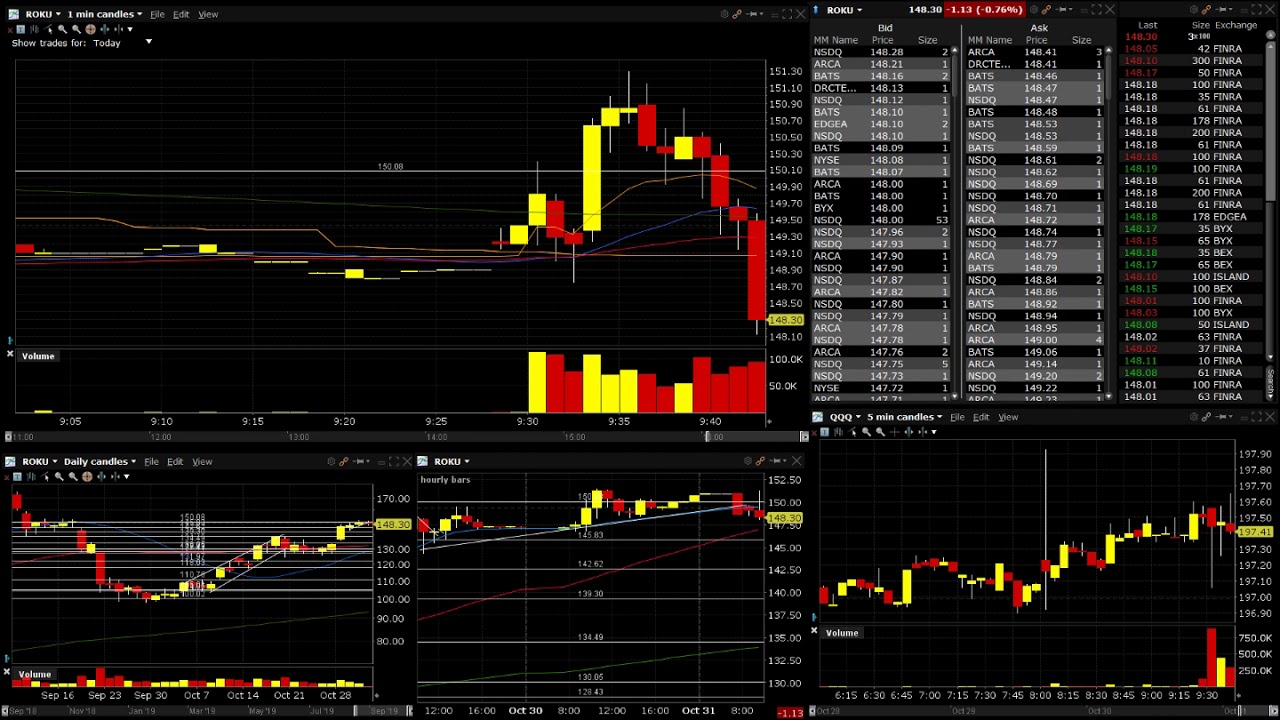This screenshot has width=1280, height=720.
Task: Click the zoom out magnifier in 1 min chart
Action: pyautogui.click(x=76, y=29)
